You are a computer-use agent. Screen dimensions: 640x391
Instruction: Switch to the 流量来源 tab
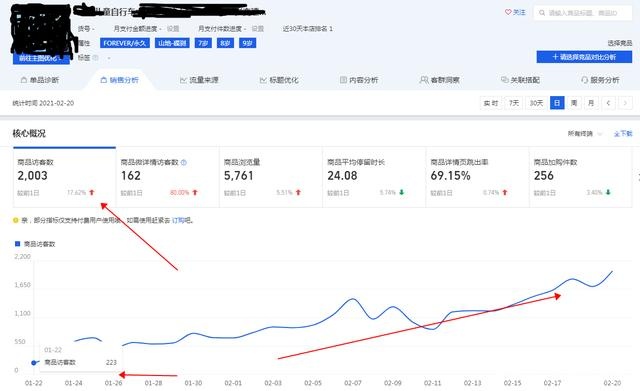199,80
